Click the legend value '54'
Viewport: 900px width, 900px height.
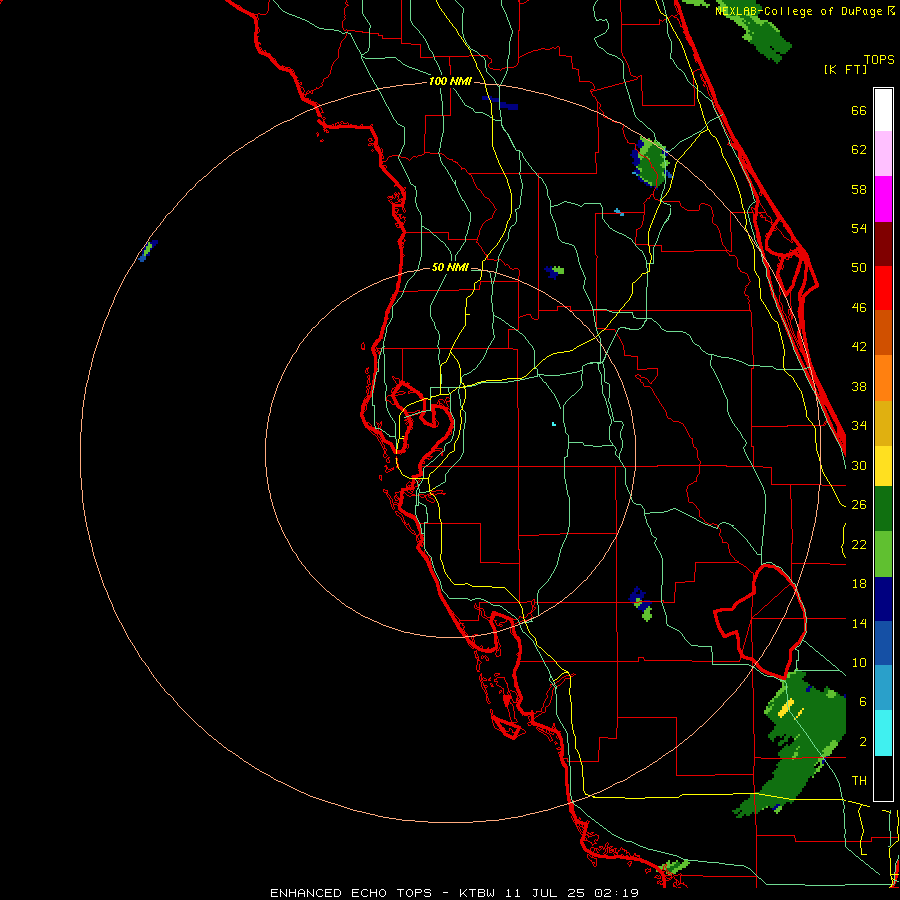[859, 228]
